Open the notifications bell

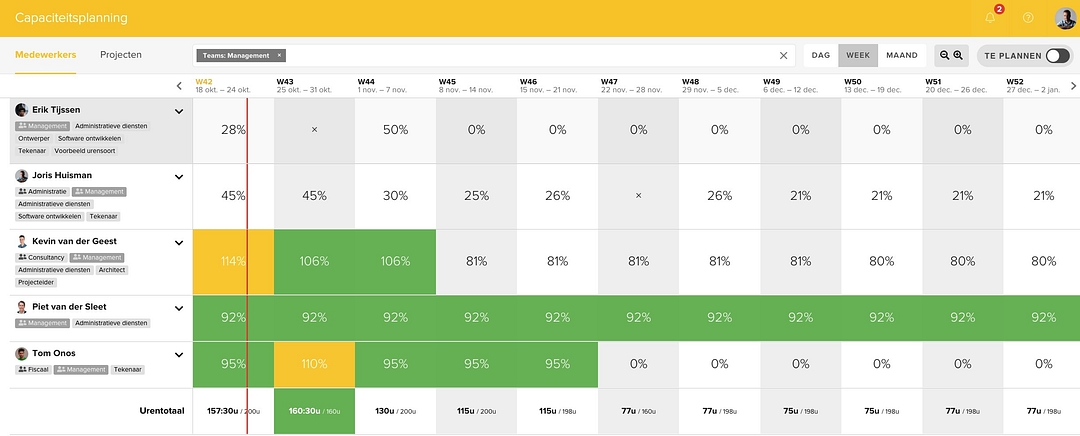pos(990,18)
